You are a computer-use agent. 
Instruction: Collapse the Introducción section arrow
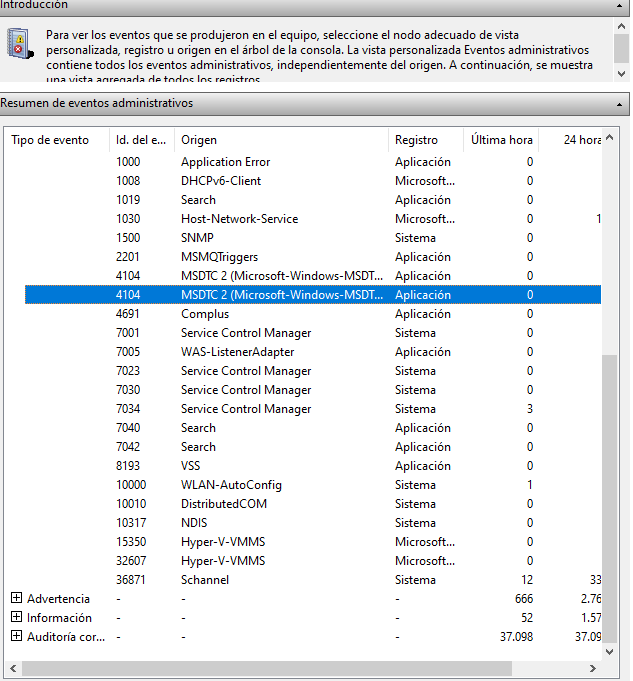pos(619,6)
